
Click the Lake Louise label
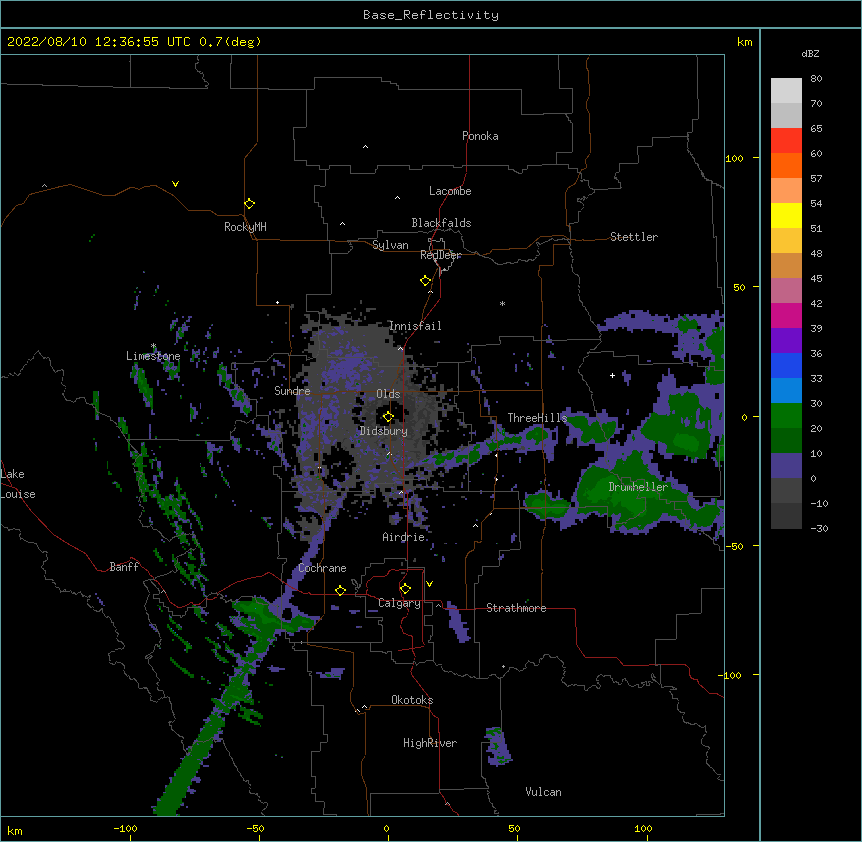point(18,484)
